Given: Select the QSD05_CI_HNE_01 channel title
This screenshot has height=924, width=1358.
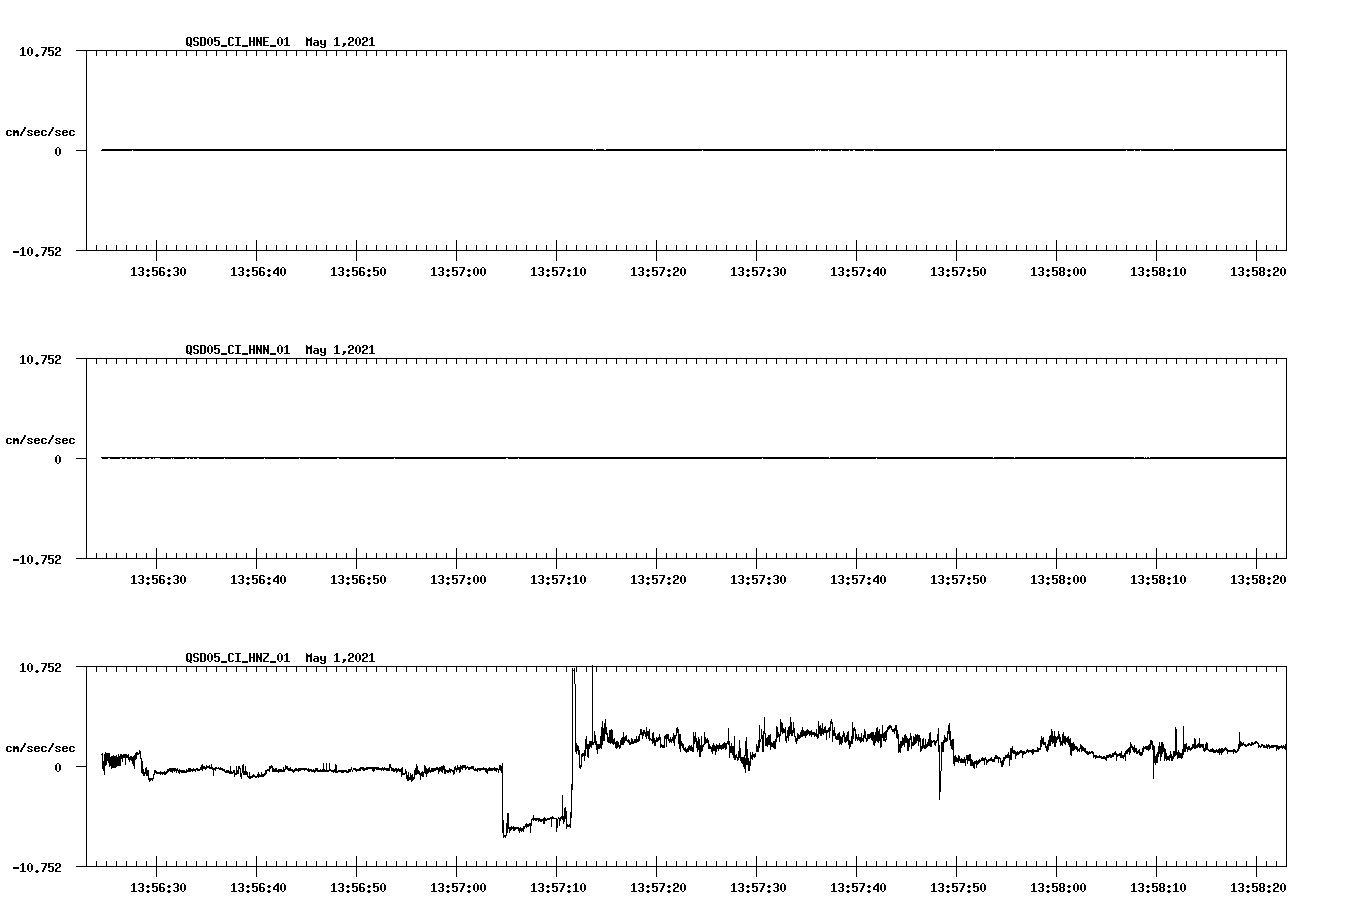Looking at the screenshot, I should pyautogui.click(x=235, y=42).
